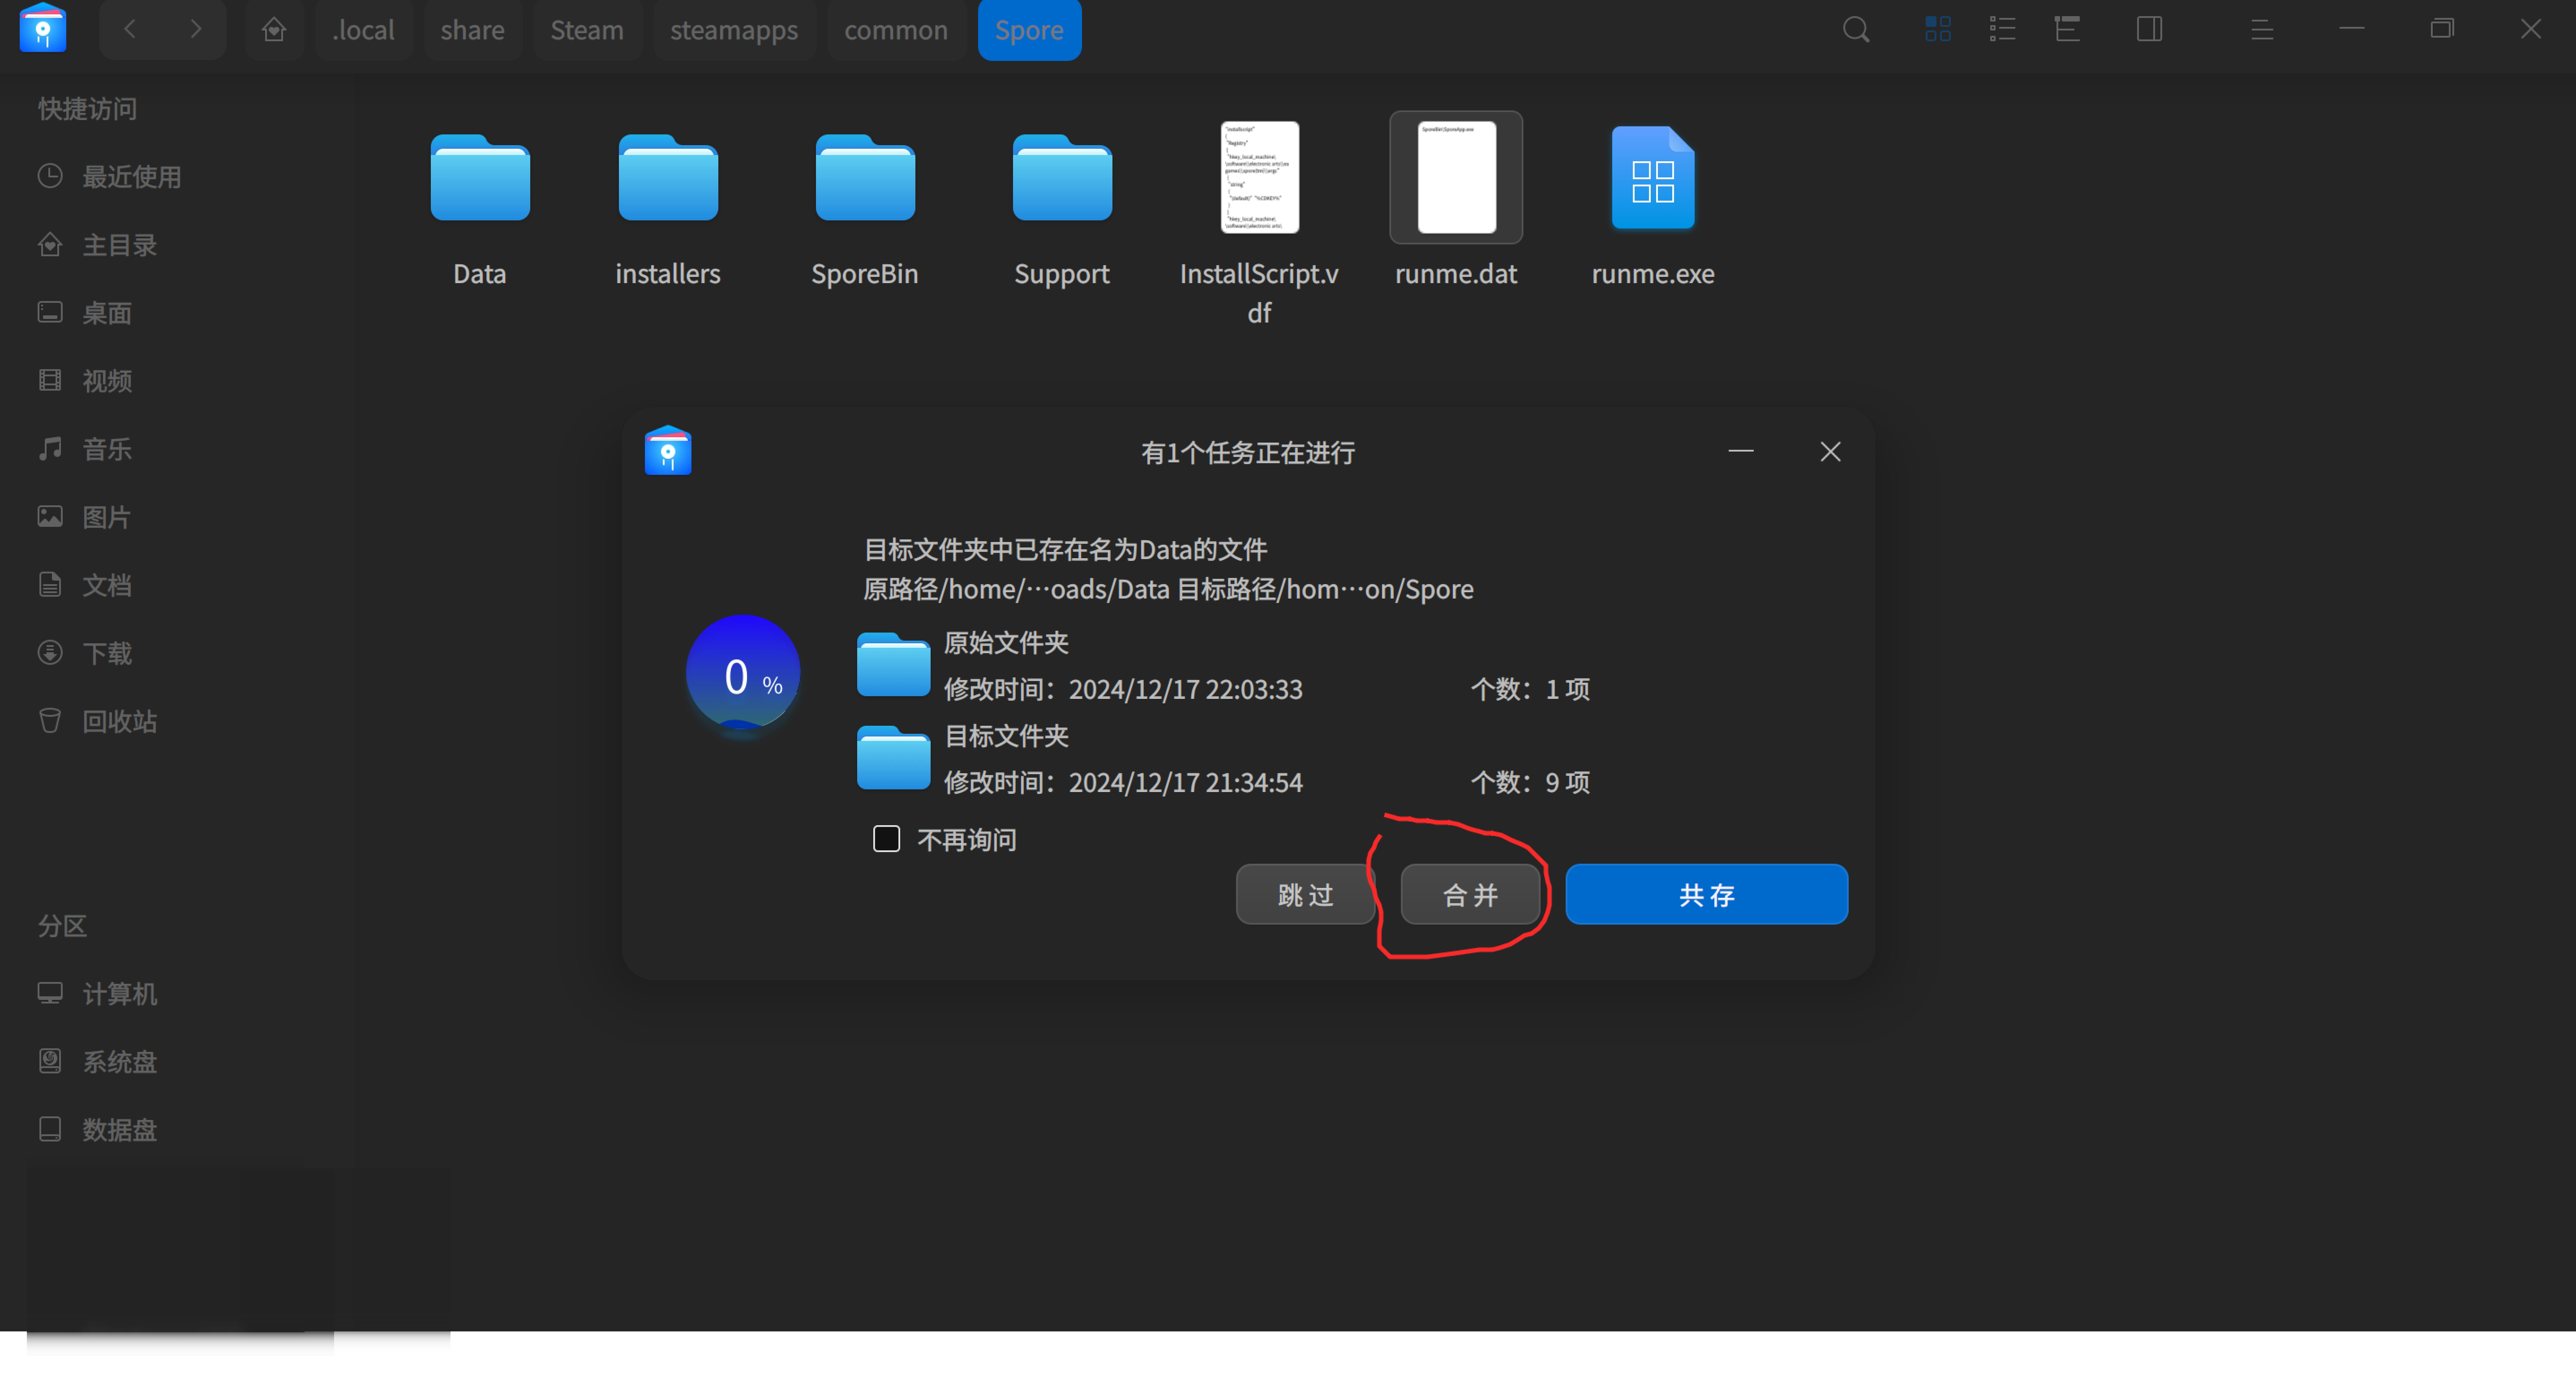Navigate to common breadcrumb
Screen dimensions: 2576x1378
tap(896, 30)
